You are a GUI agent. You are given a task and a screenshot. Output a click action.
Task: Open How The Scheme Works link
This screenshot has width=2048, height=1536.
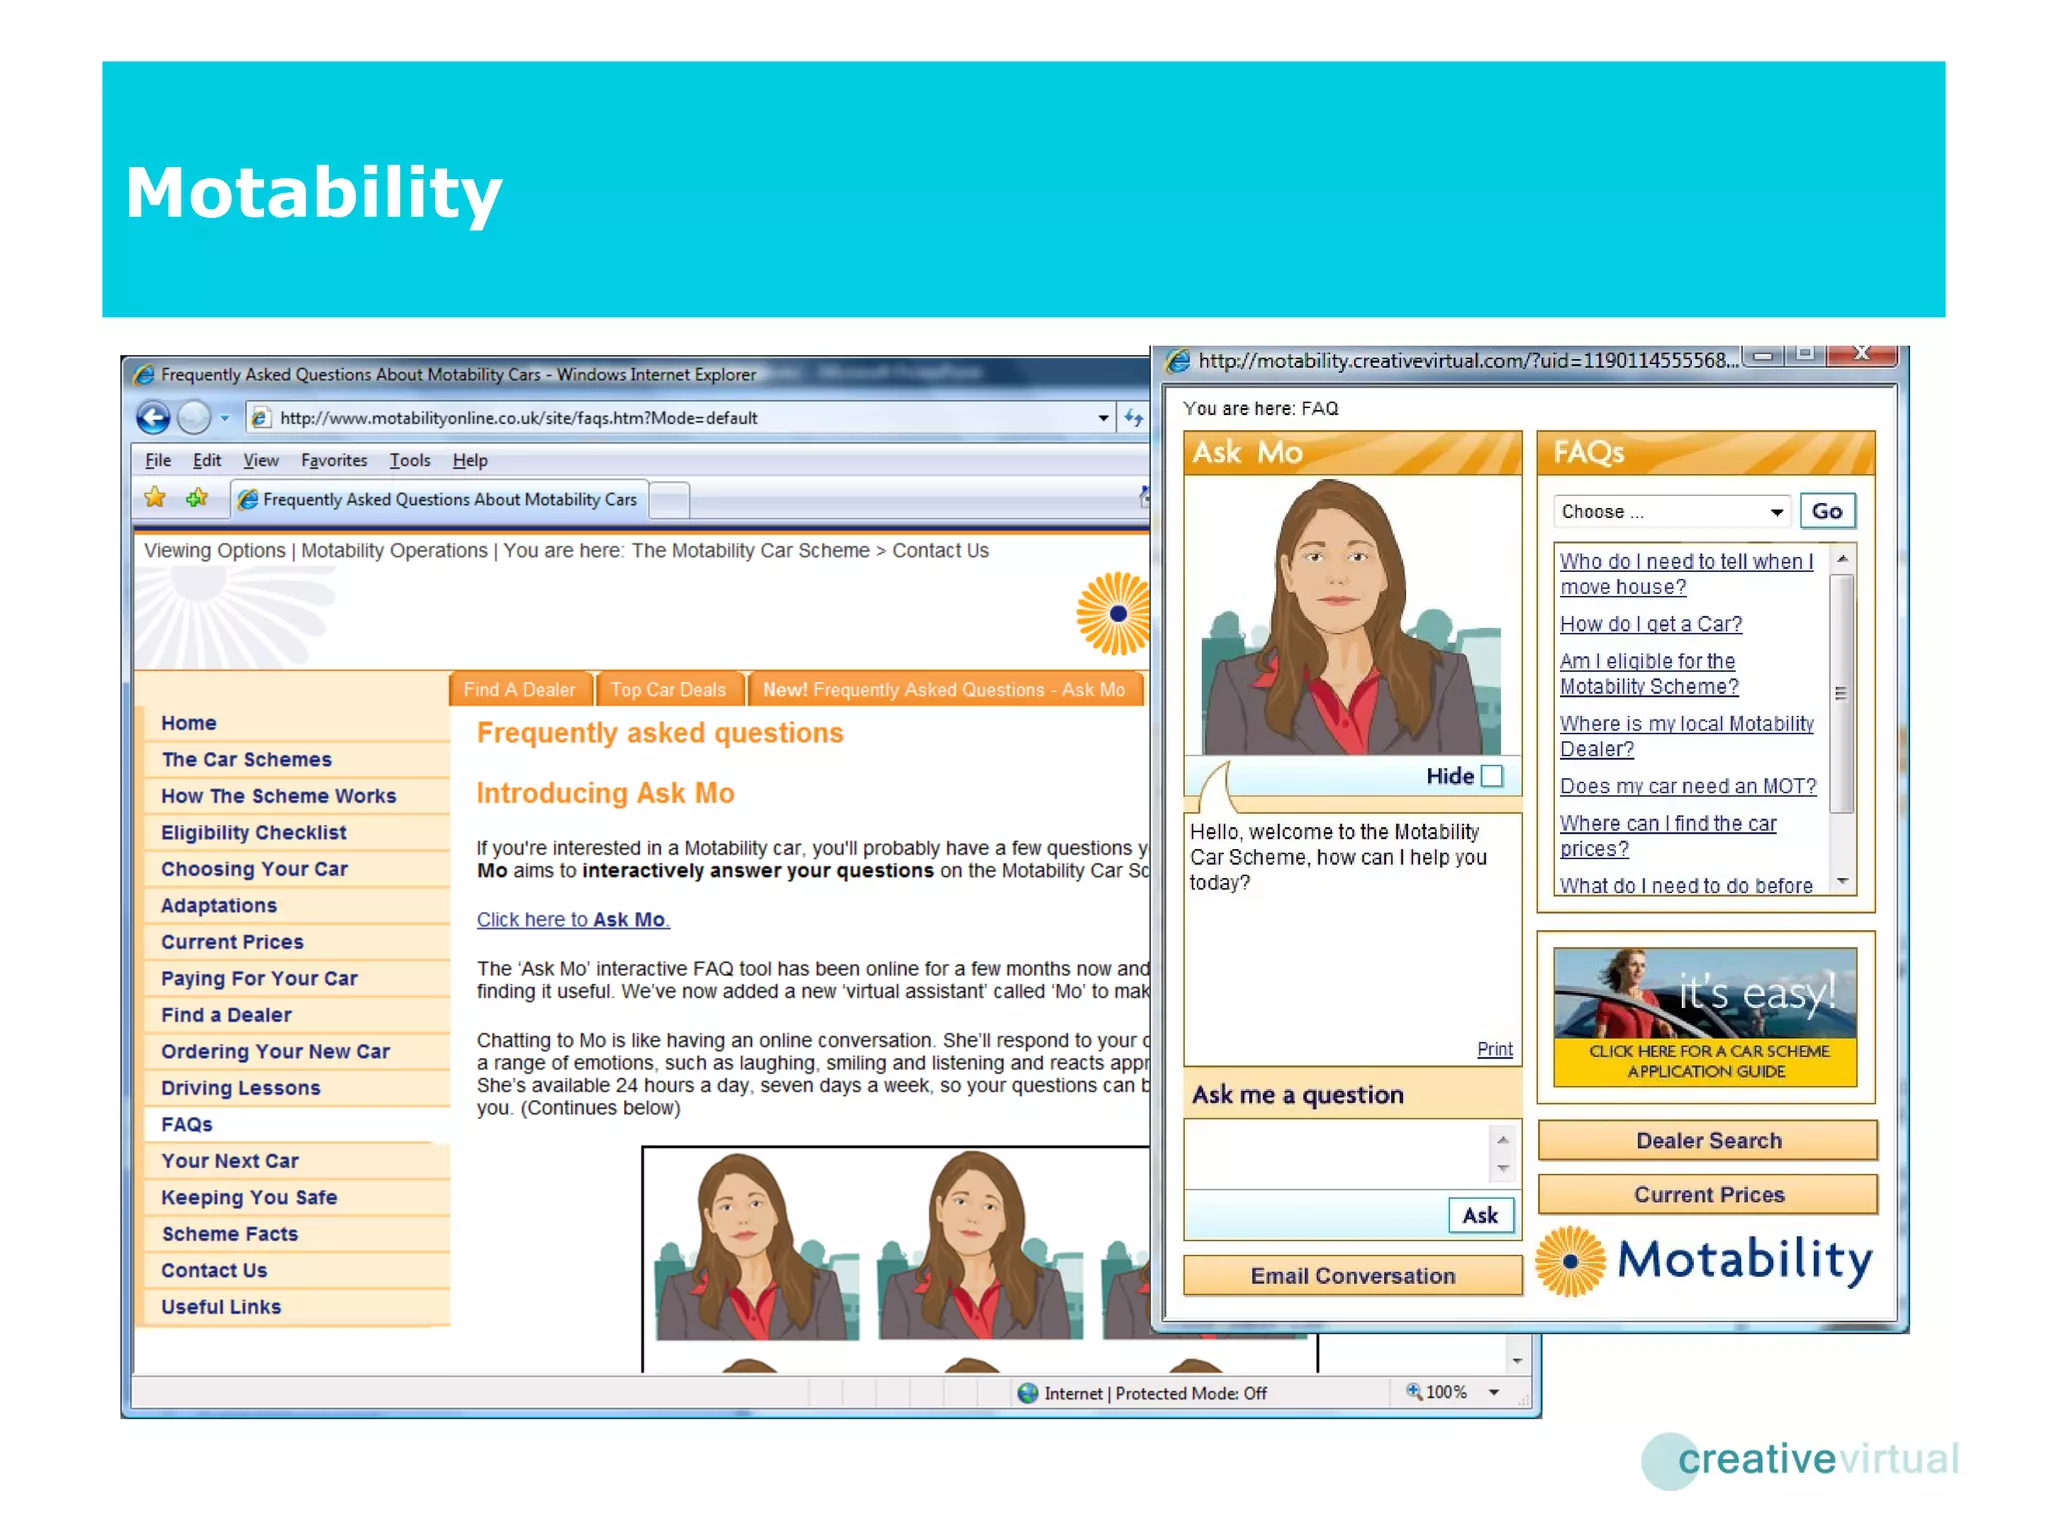278,796
